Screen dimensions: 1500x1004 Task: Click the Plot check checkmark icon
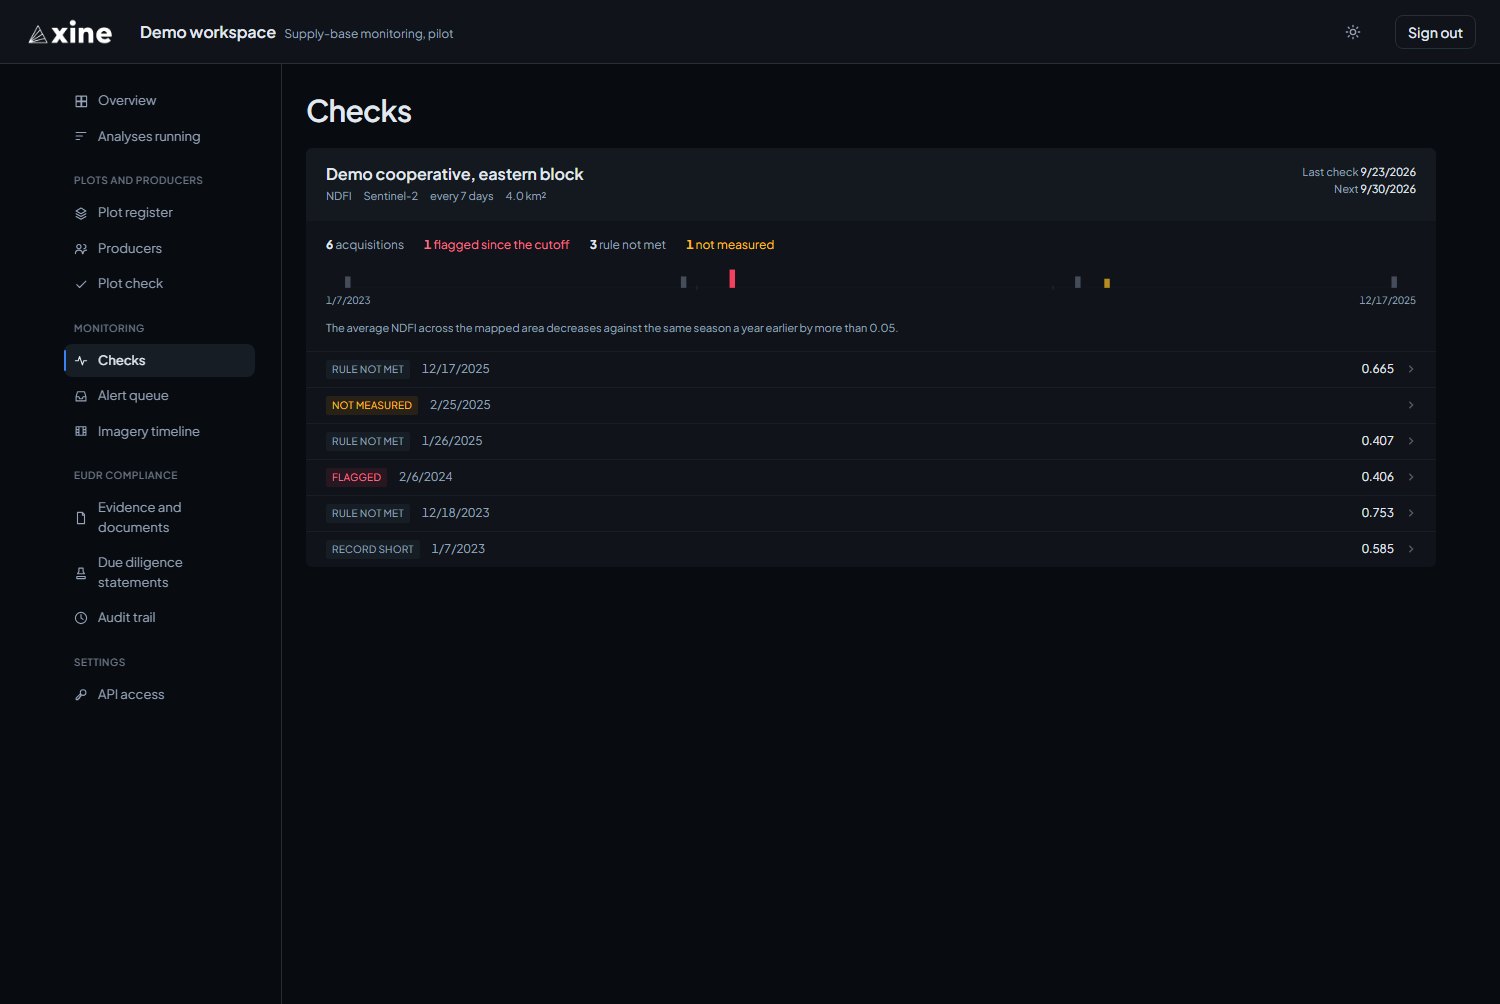tap(81, 284)
